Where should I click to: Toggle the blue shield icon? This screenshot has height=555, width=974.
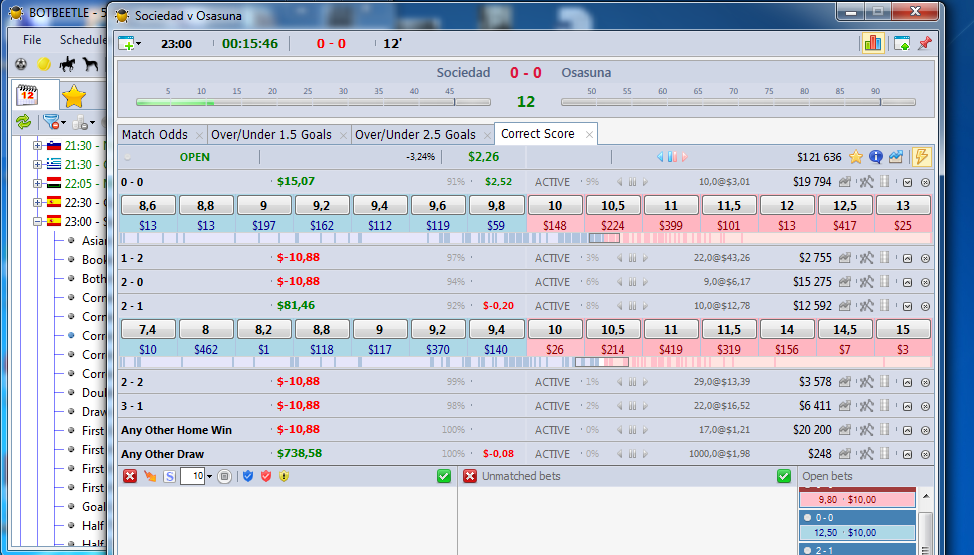tap(248, 477)
